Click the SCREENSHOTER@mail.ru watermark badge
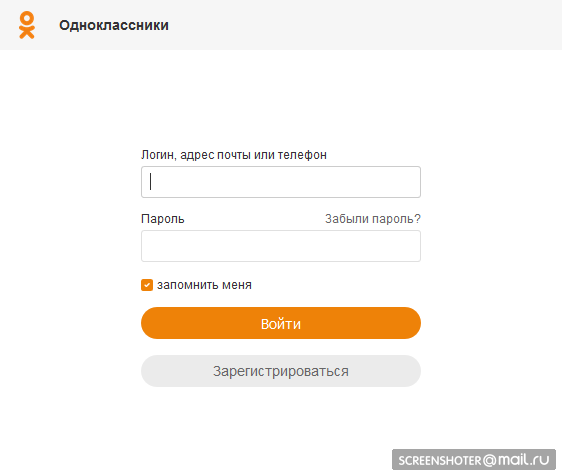This screenshot has height=476, width=562. click(x=474, y=460)
